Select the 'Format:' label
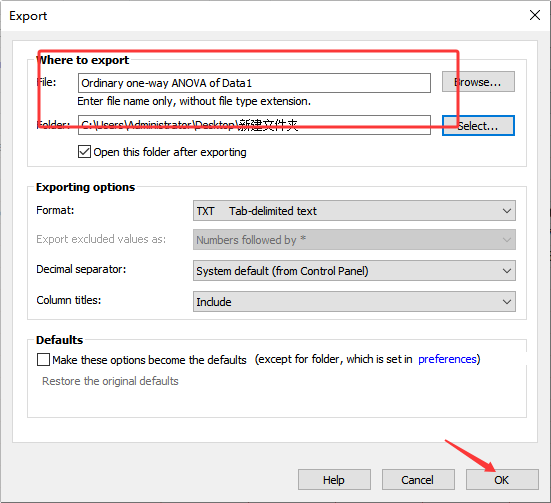Image resolution: width=551 pixels, height=503 pixels. tap(55, 210)
